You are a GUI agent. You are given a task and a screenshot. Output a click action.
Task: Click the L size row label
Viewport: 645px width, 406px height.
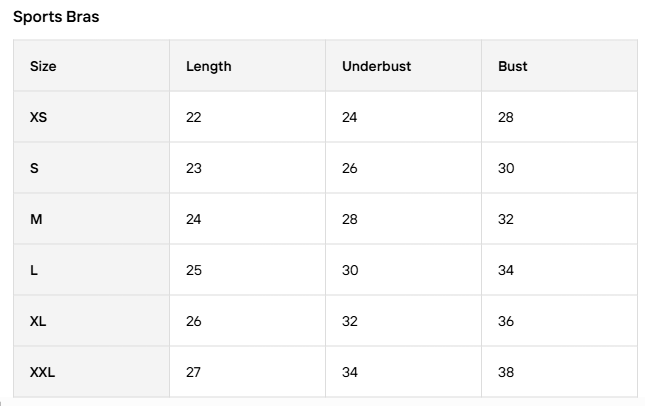point(34,270)
